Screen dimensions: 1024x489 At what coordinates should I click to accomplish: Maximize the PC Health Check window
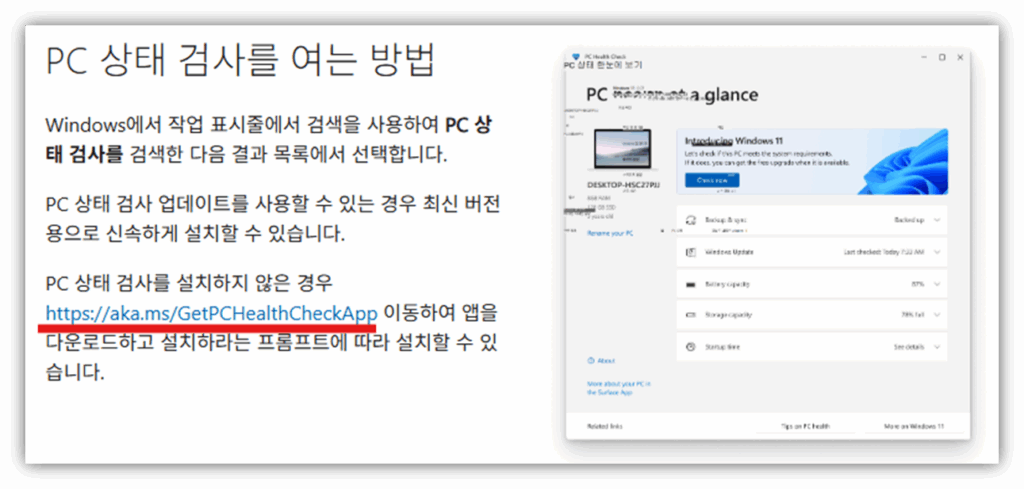[x=941, y=57]
